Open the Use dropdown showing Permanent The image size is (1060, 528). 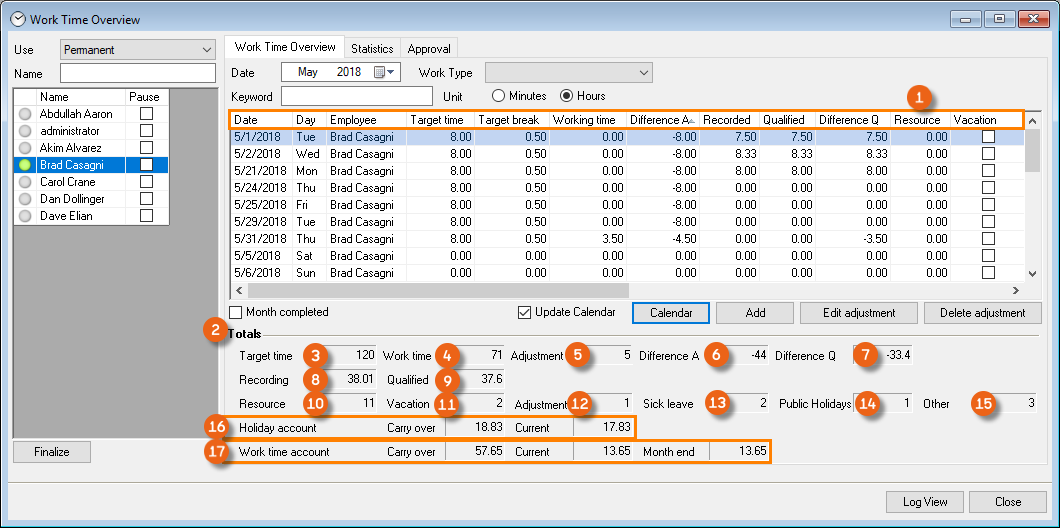coord(207,49)
